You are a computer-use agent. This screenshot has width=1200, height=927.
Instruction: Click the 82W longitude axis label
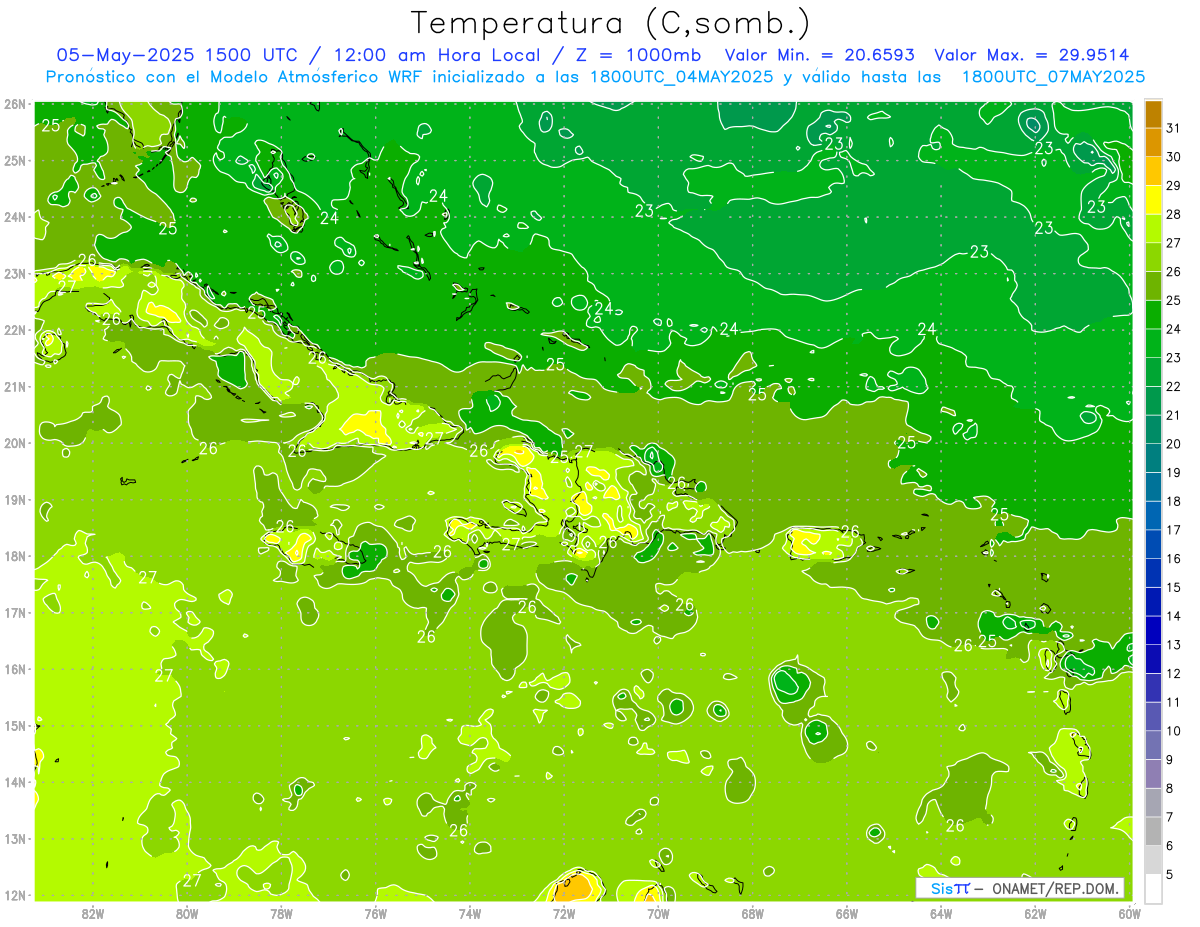[x=93, y=913]
